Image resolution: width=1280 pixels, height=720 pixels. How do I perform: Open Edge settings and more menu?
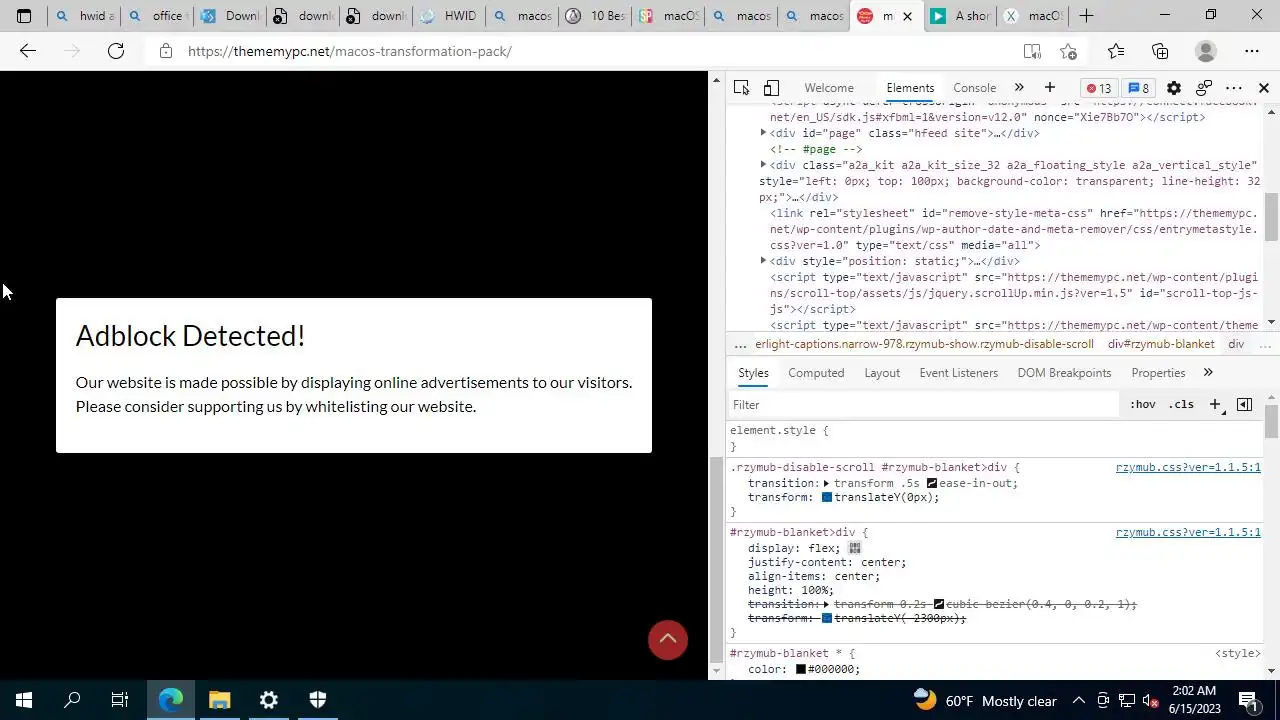pos(1252,51)
